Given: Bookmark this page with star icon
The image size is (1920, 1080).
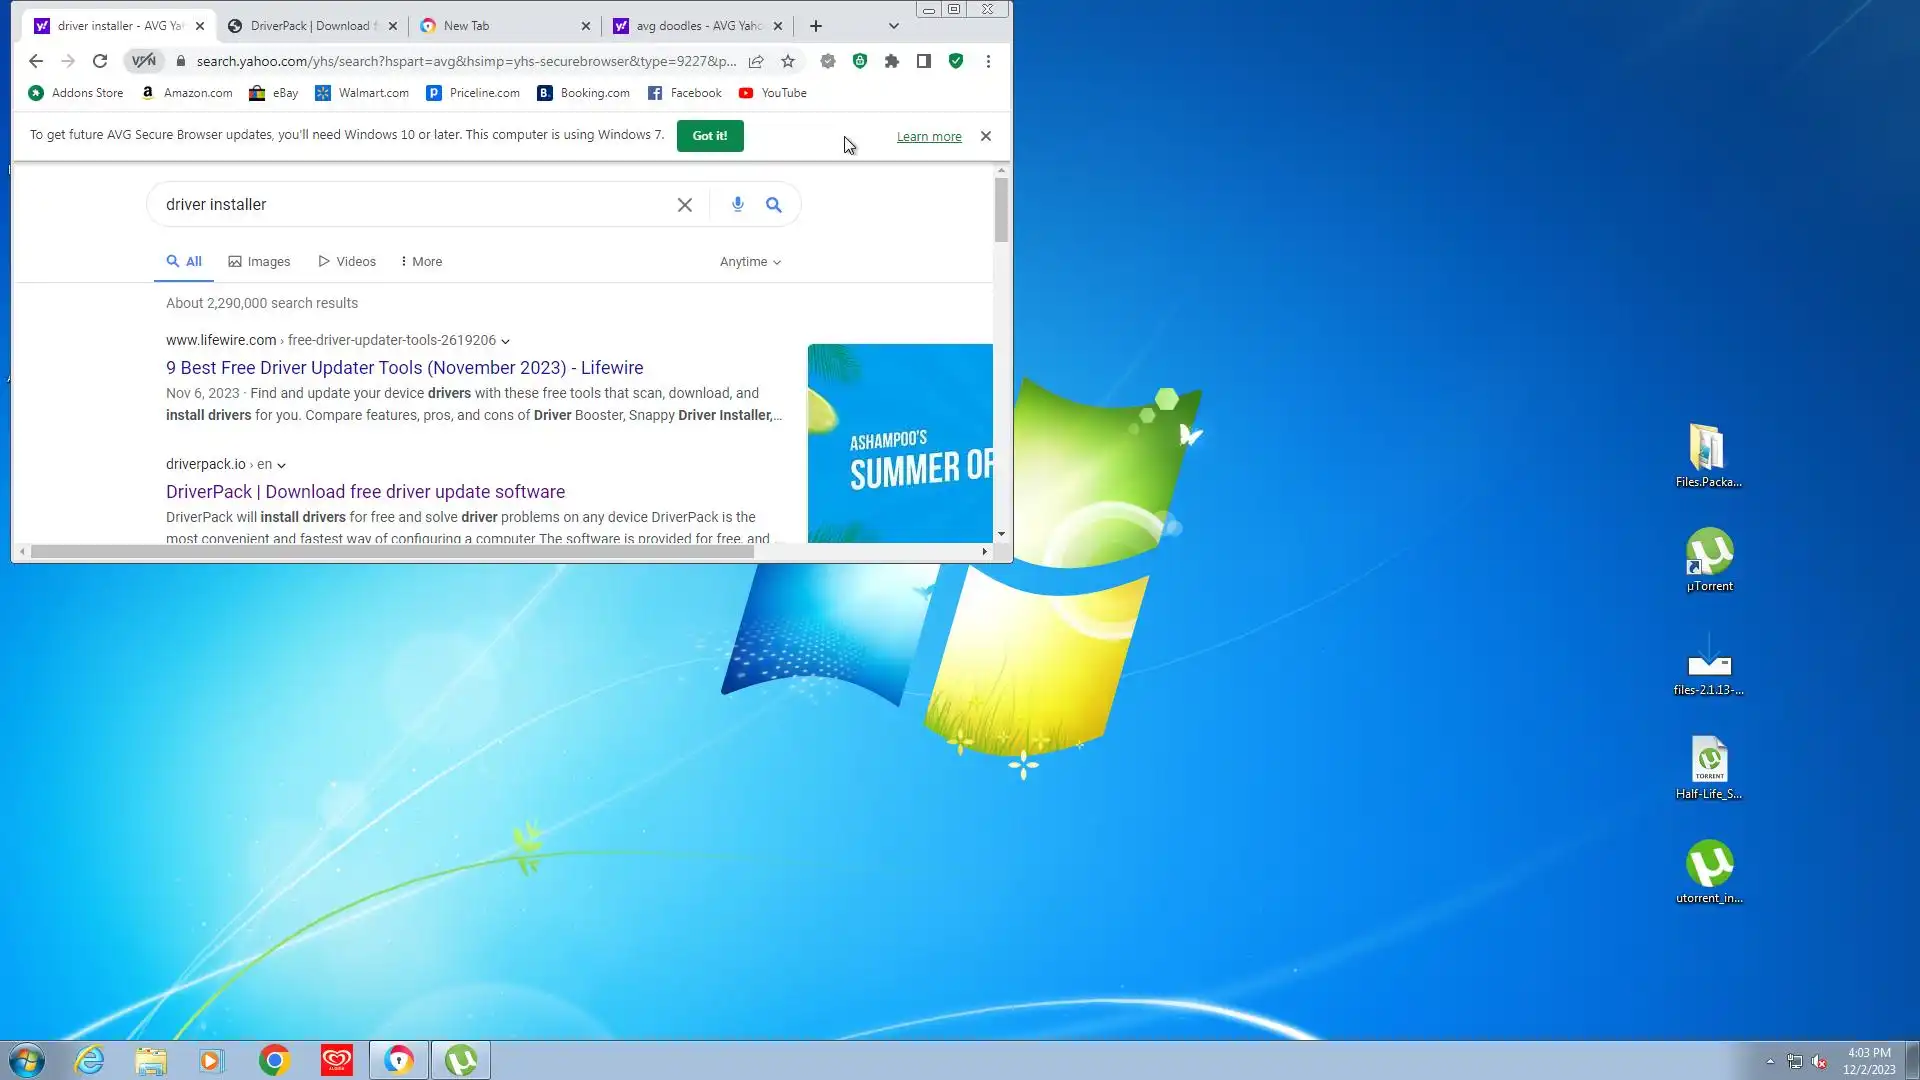Looking at the screenshot, I should pos(788,61).
